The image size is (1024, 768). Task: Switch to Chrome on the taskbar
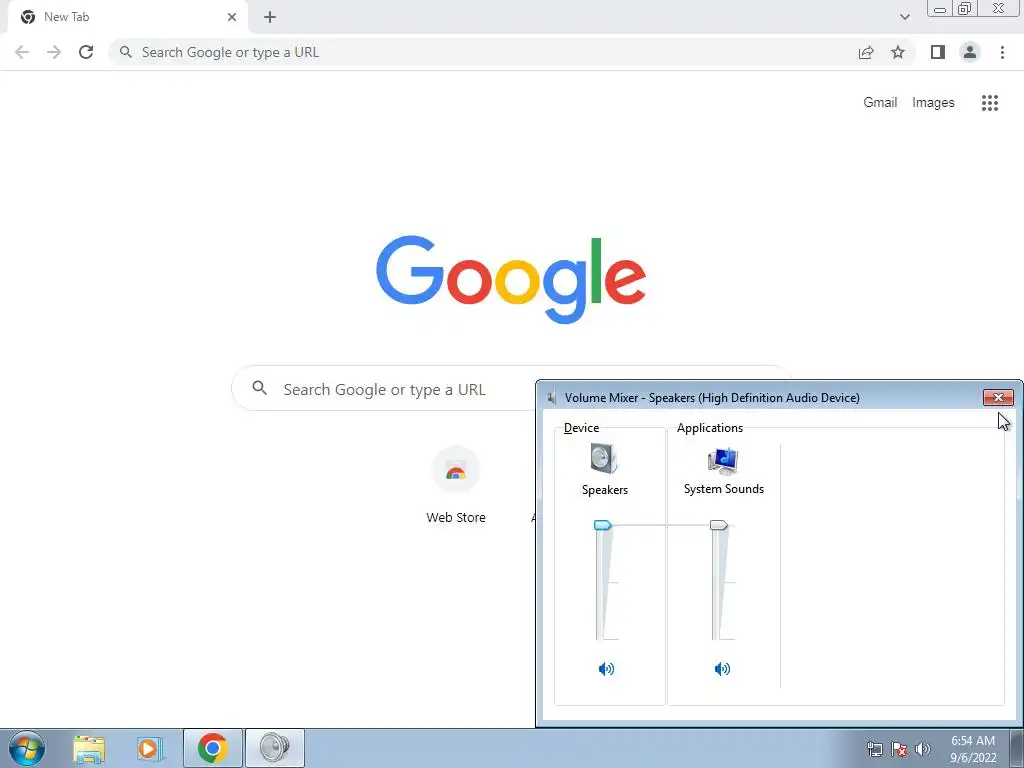213,748
